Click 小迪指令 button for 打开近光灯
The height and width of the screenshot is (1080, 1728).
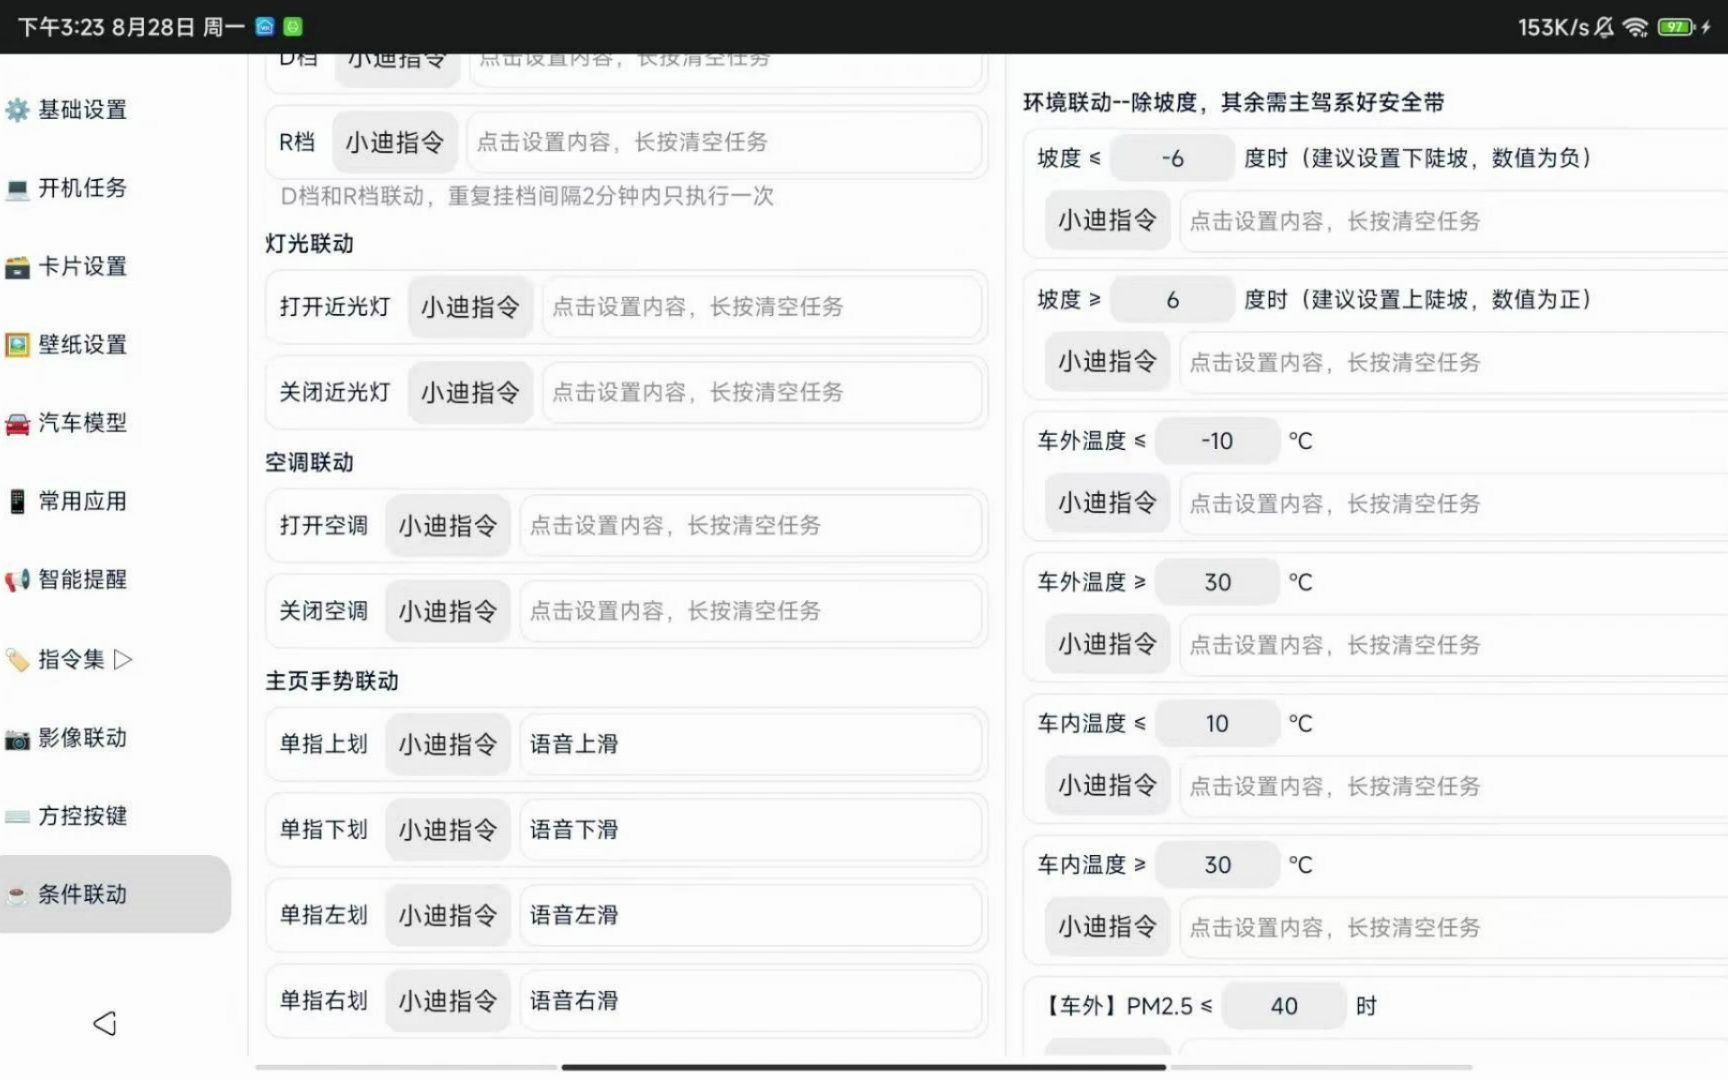pyautogui.click(x=470, y=307)
